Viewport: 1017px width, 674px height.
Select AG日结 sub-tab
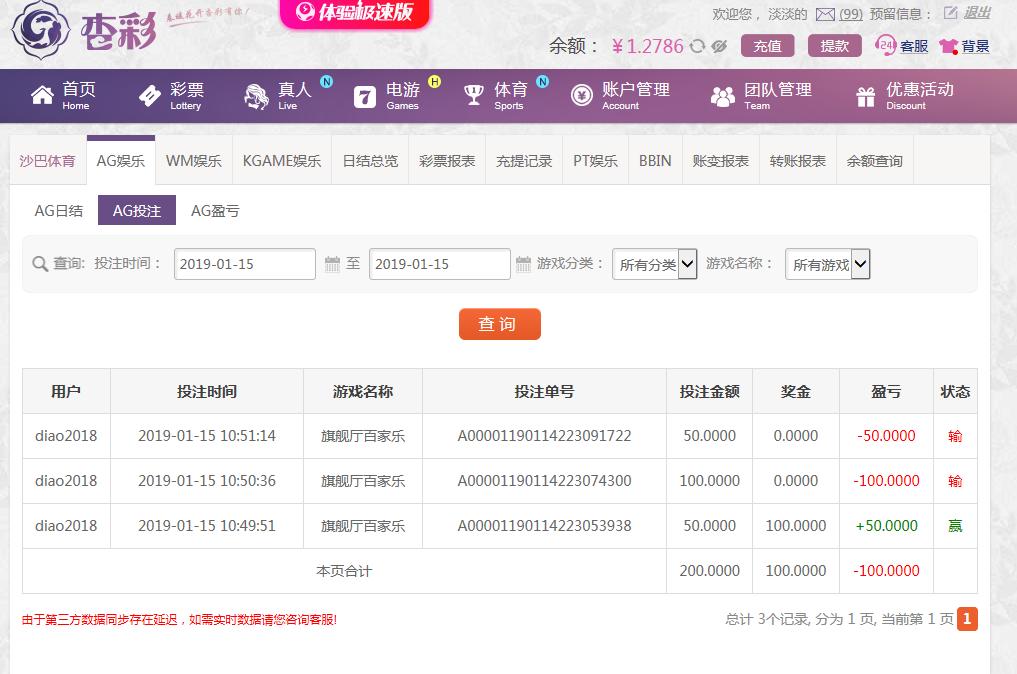coord(58,211)
